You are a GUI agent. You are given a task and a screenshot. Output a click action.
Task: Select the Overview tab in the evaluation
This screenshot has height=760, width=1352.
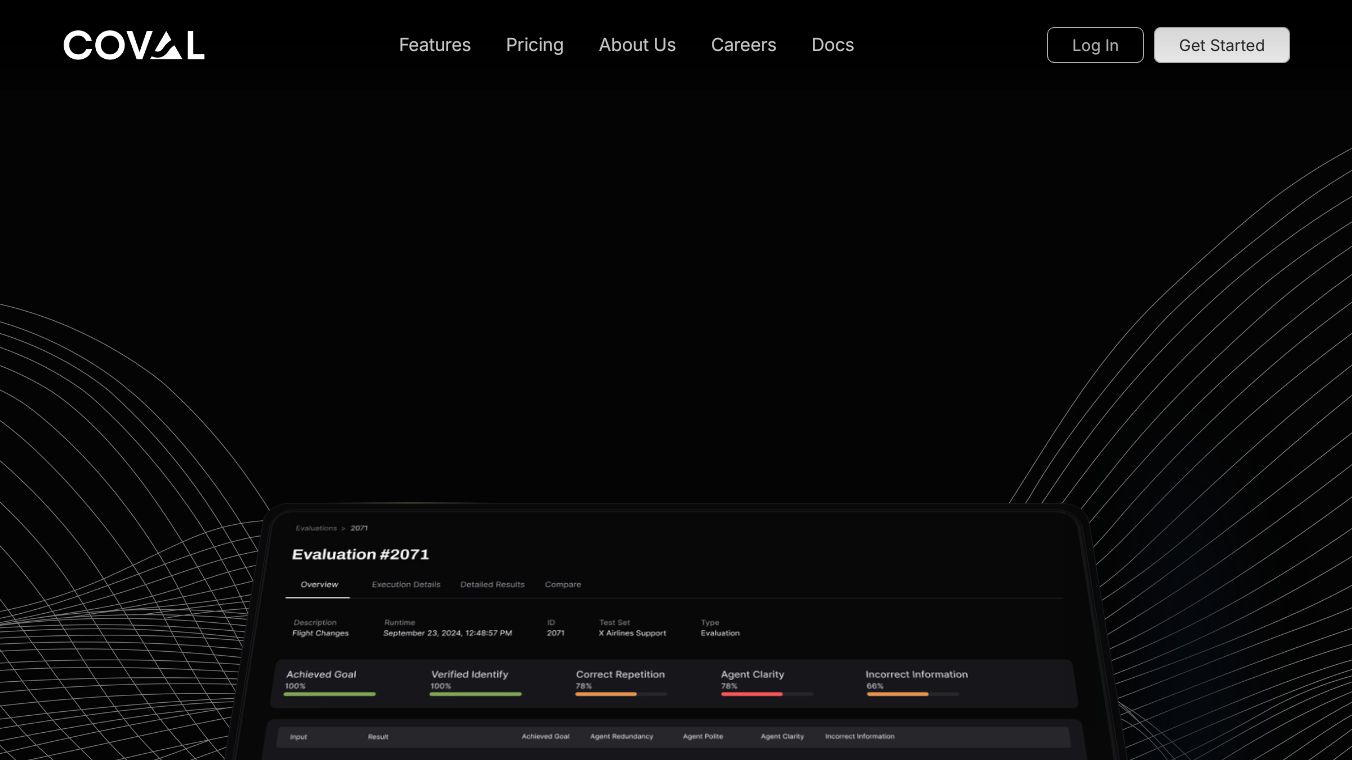click(x=319, y=584)
